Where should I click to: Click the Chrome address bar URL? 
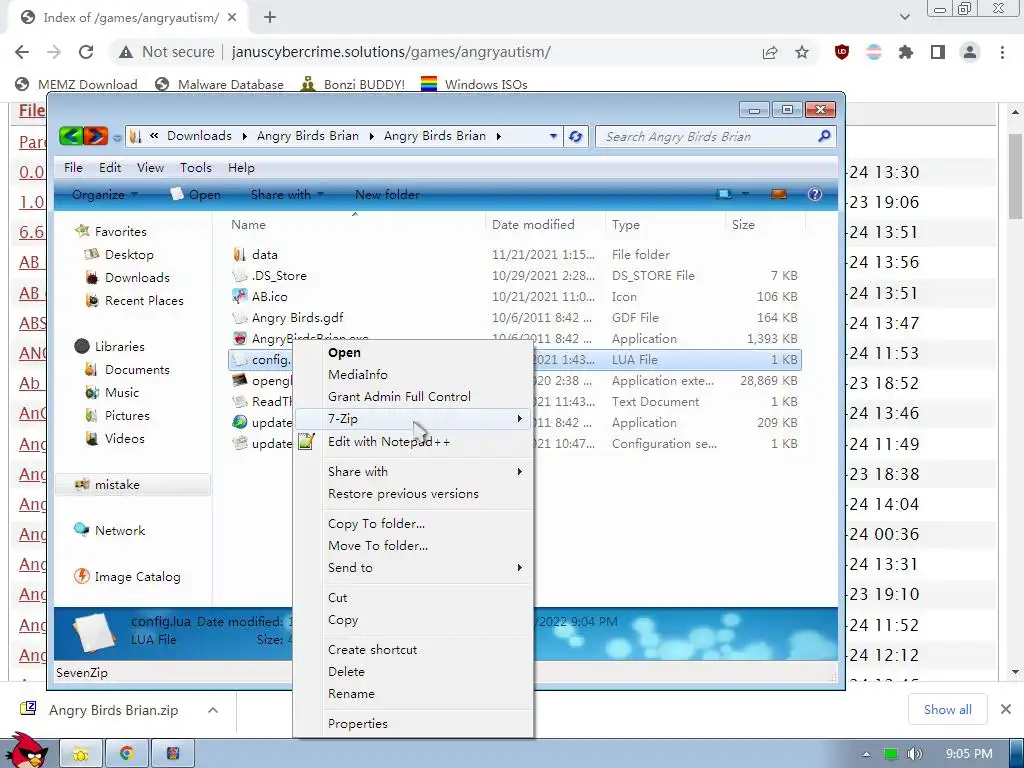pos(391,52)
